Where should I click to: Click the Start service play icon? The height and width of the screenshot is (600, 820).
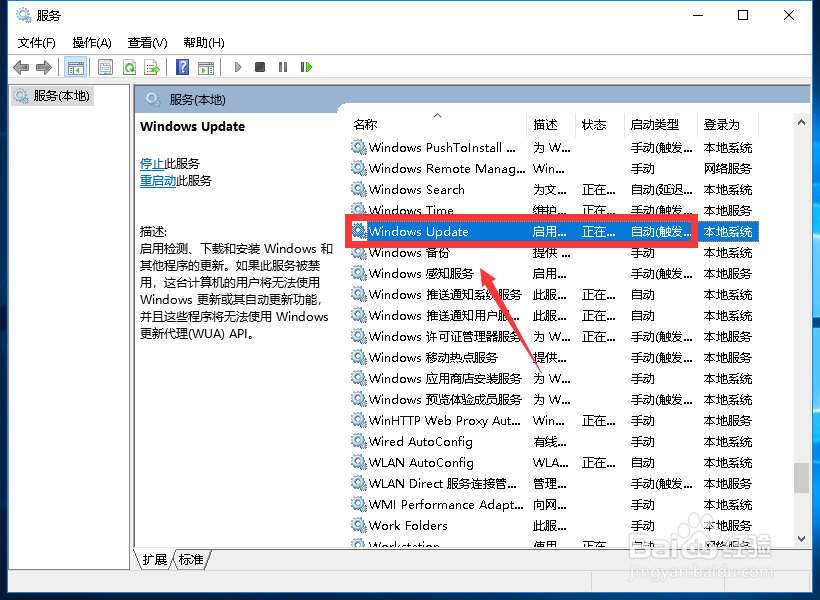click(x=238, y=67)
